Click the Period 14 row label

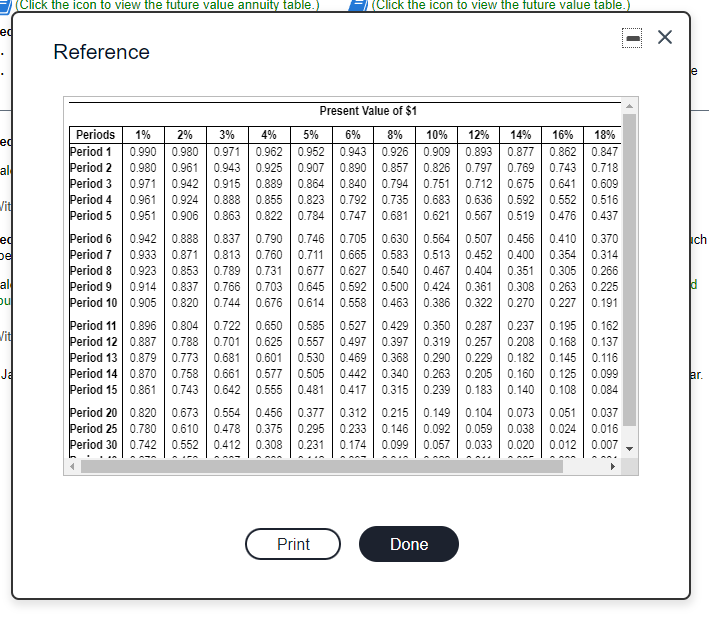(x=94, y=373)
